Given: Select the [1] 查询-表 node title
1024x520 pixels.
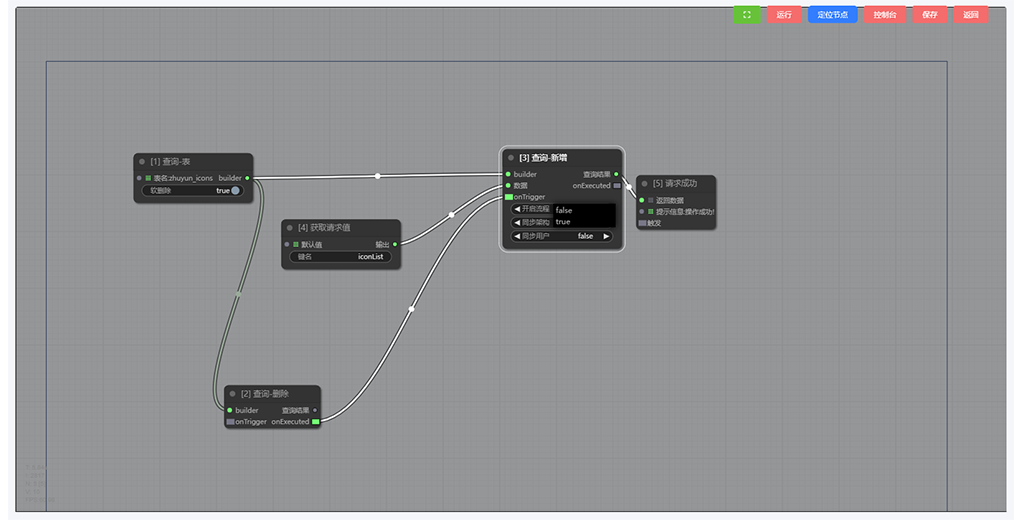Looking at the screenshot, I should click(x=170, y=162).
